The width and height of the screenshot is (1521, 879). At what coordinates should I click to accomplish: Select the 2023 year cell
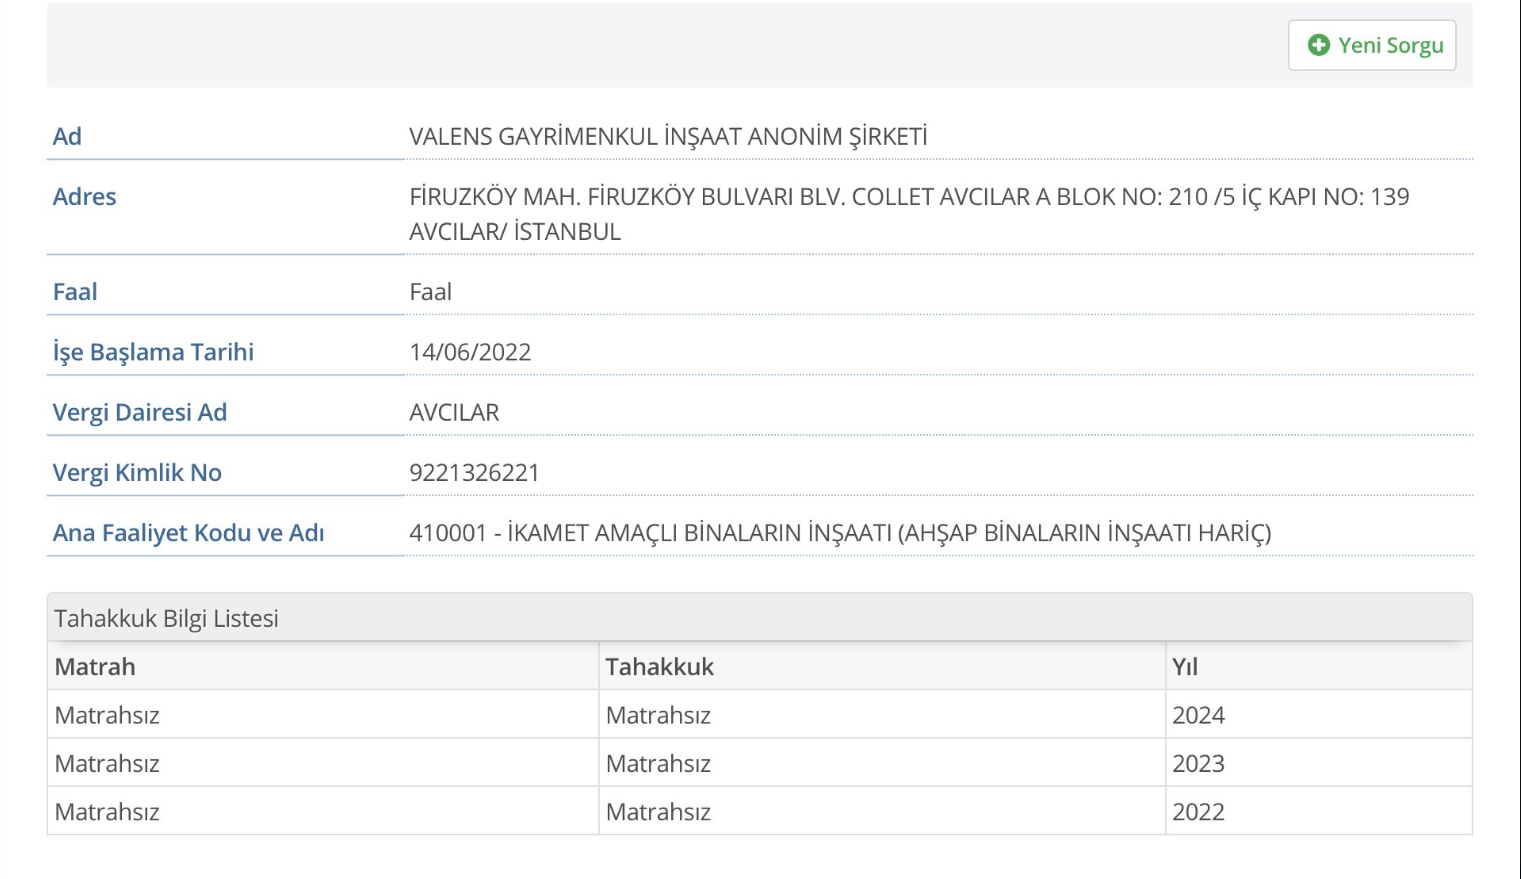point(1198,764)
